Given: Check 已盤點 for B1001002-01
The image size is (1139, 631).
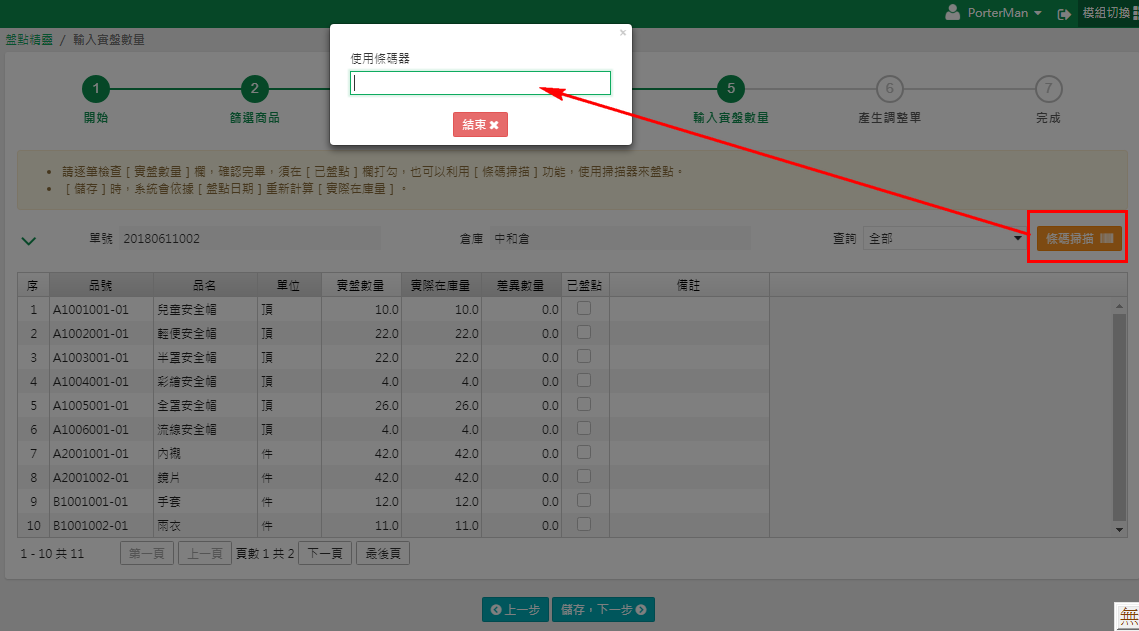Looking at the screenshot, I should coord(583,524).
